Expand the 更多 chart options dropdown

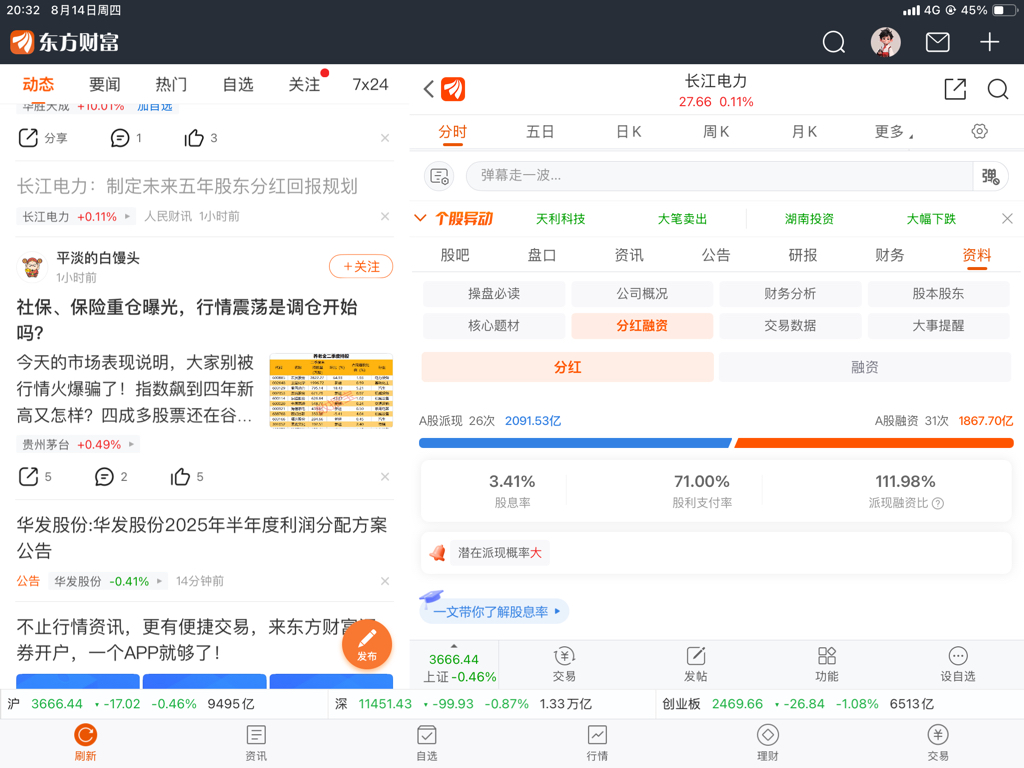click(x=893, y=131)
